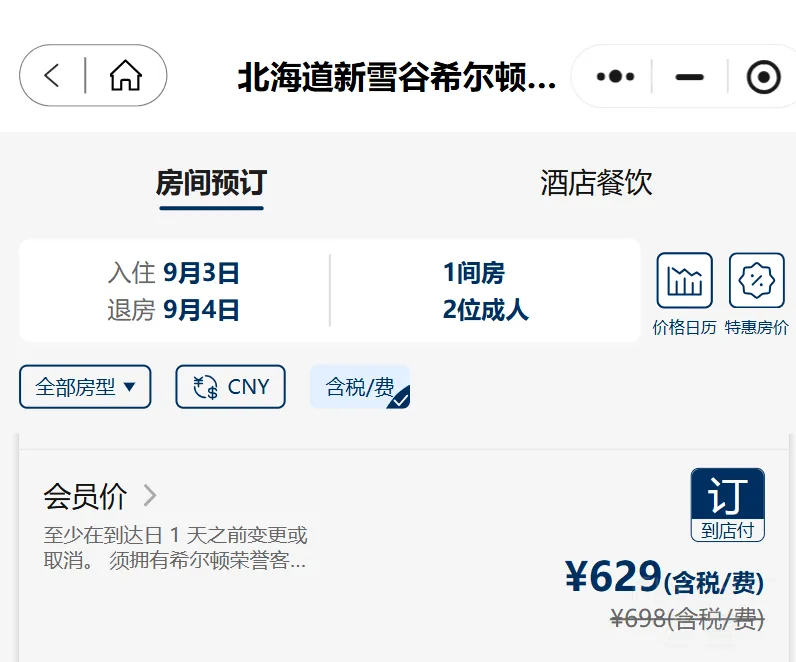This screenshot has width=796, height=662.
Task: Tap hotel title 北海道新雪谷希尔顿
Action: (x=397, y=77)
